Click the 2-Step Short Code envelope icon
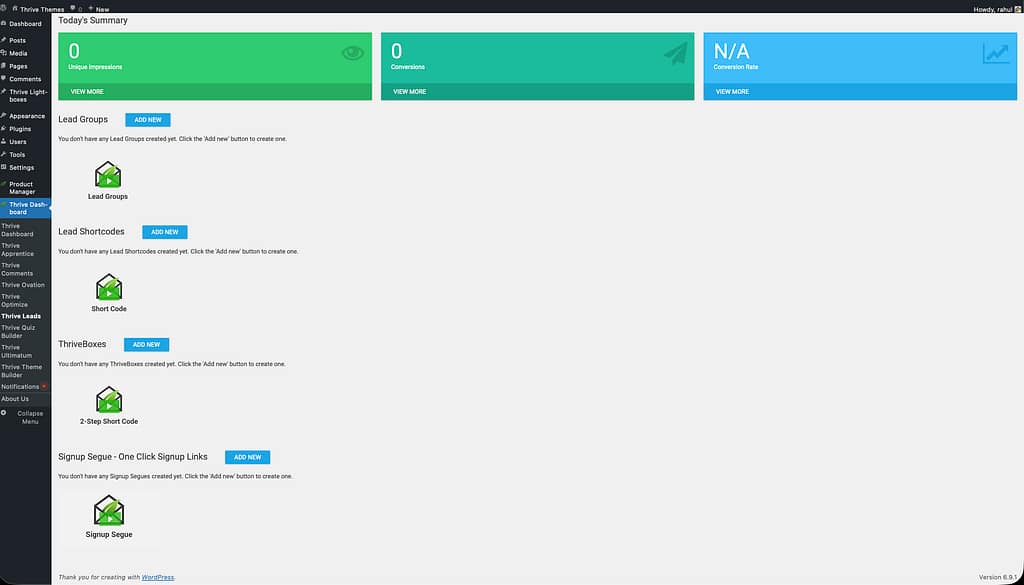This screenshot has height=585, width=1024. pyautogui.click(x=109, y=401)
